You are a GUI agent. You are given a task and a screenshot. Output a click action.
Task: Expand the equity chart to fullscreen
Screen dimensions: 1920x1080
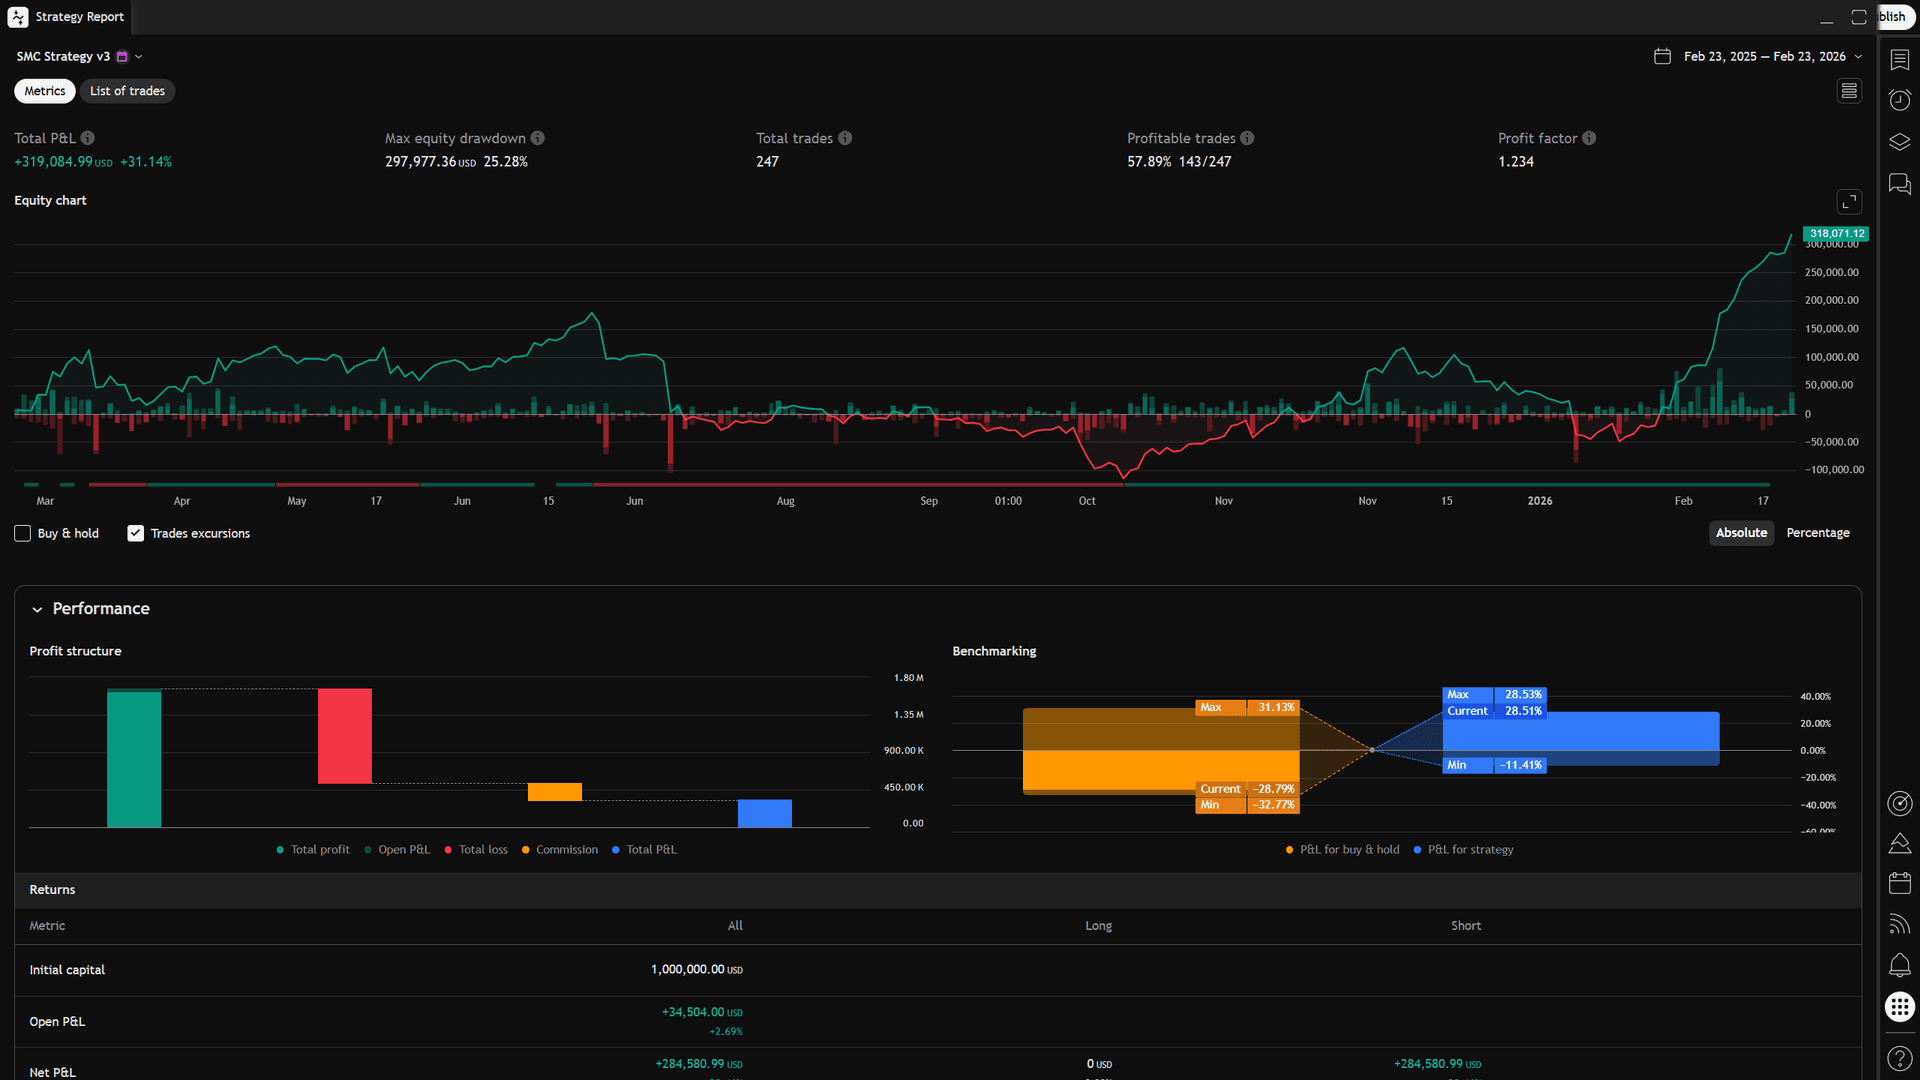[x=1849, y=201]
